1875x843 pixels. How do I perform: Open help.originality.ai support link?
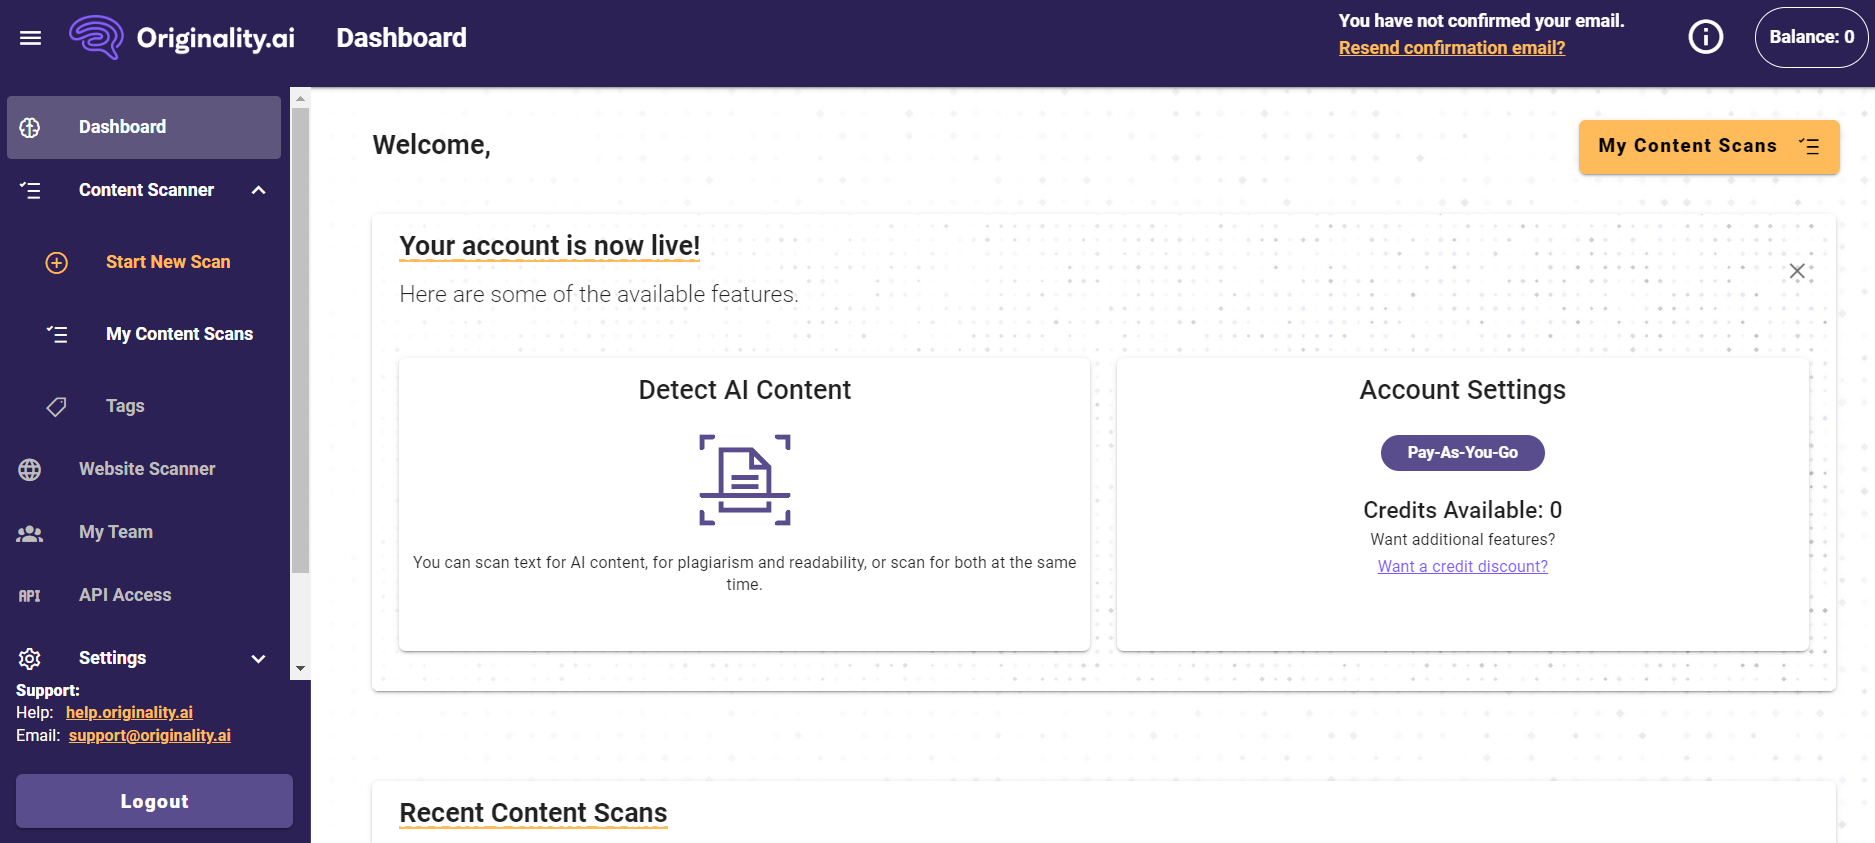(x=129, y=712)
